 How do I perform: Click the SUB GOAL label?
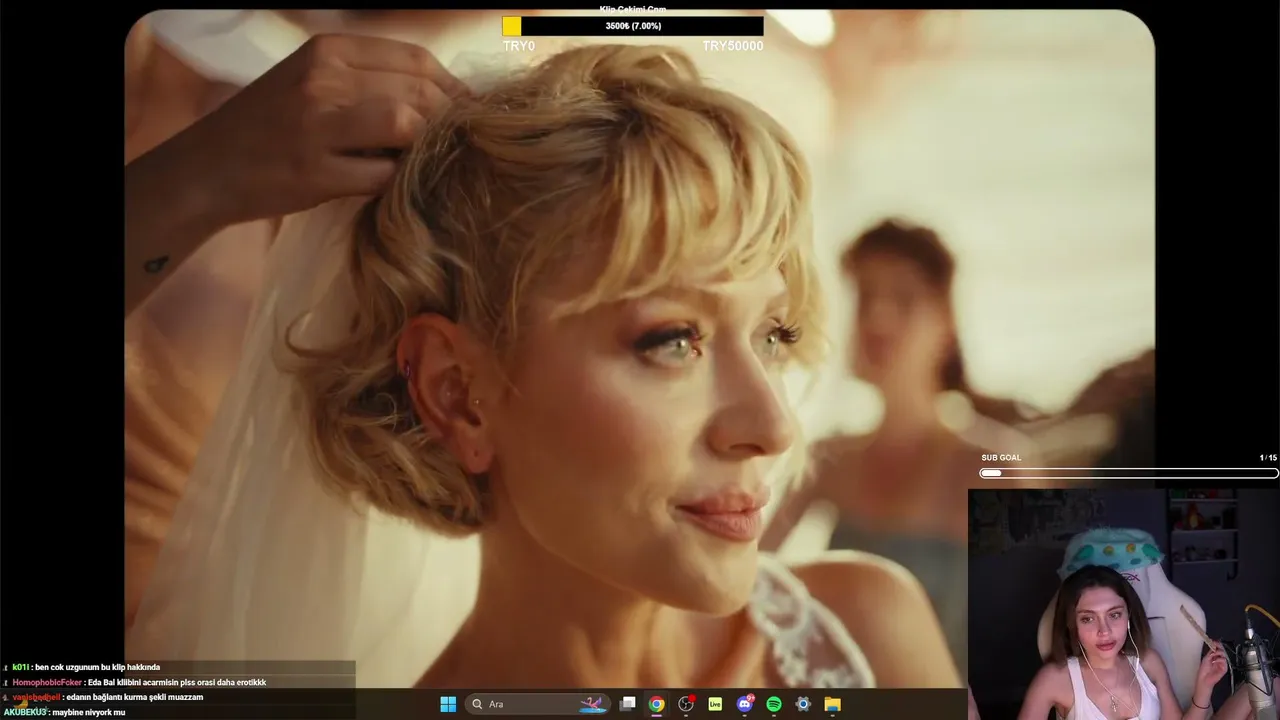tap(1001, 458)
